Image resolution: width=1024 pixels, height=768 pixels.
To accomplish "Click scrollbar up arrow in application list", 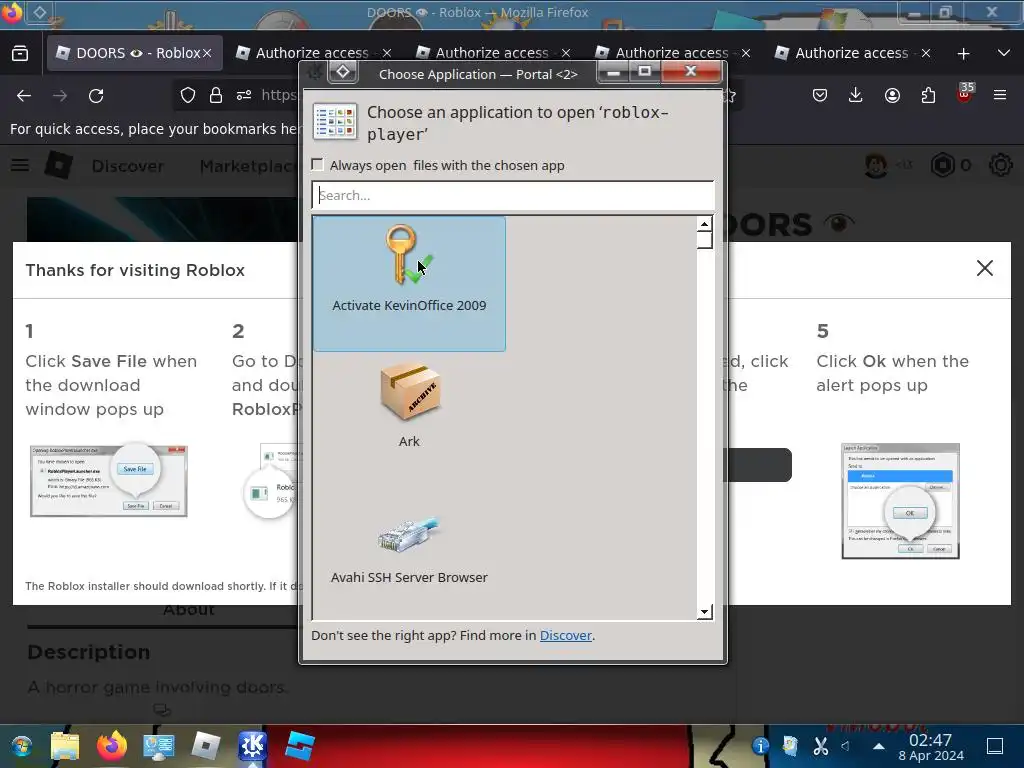I will (704, 224).
